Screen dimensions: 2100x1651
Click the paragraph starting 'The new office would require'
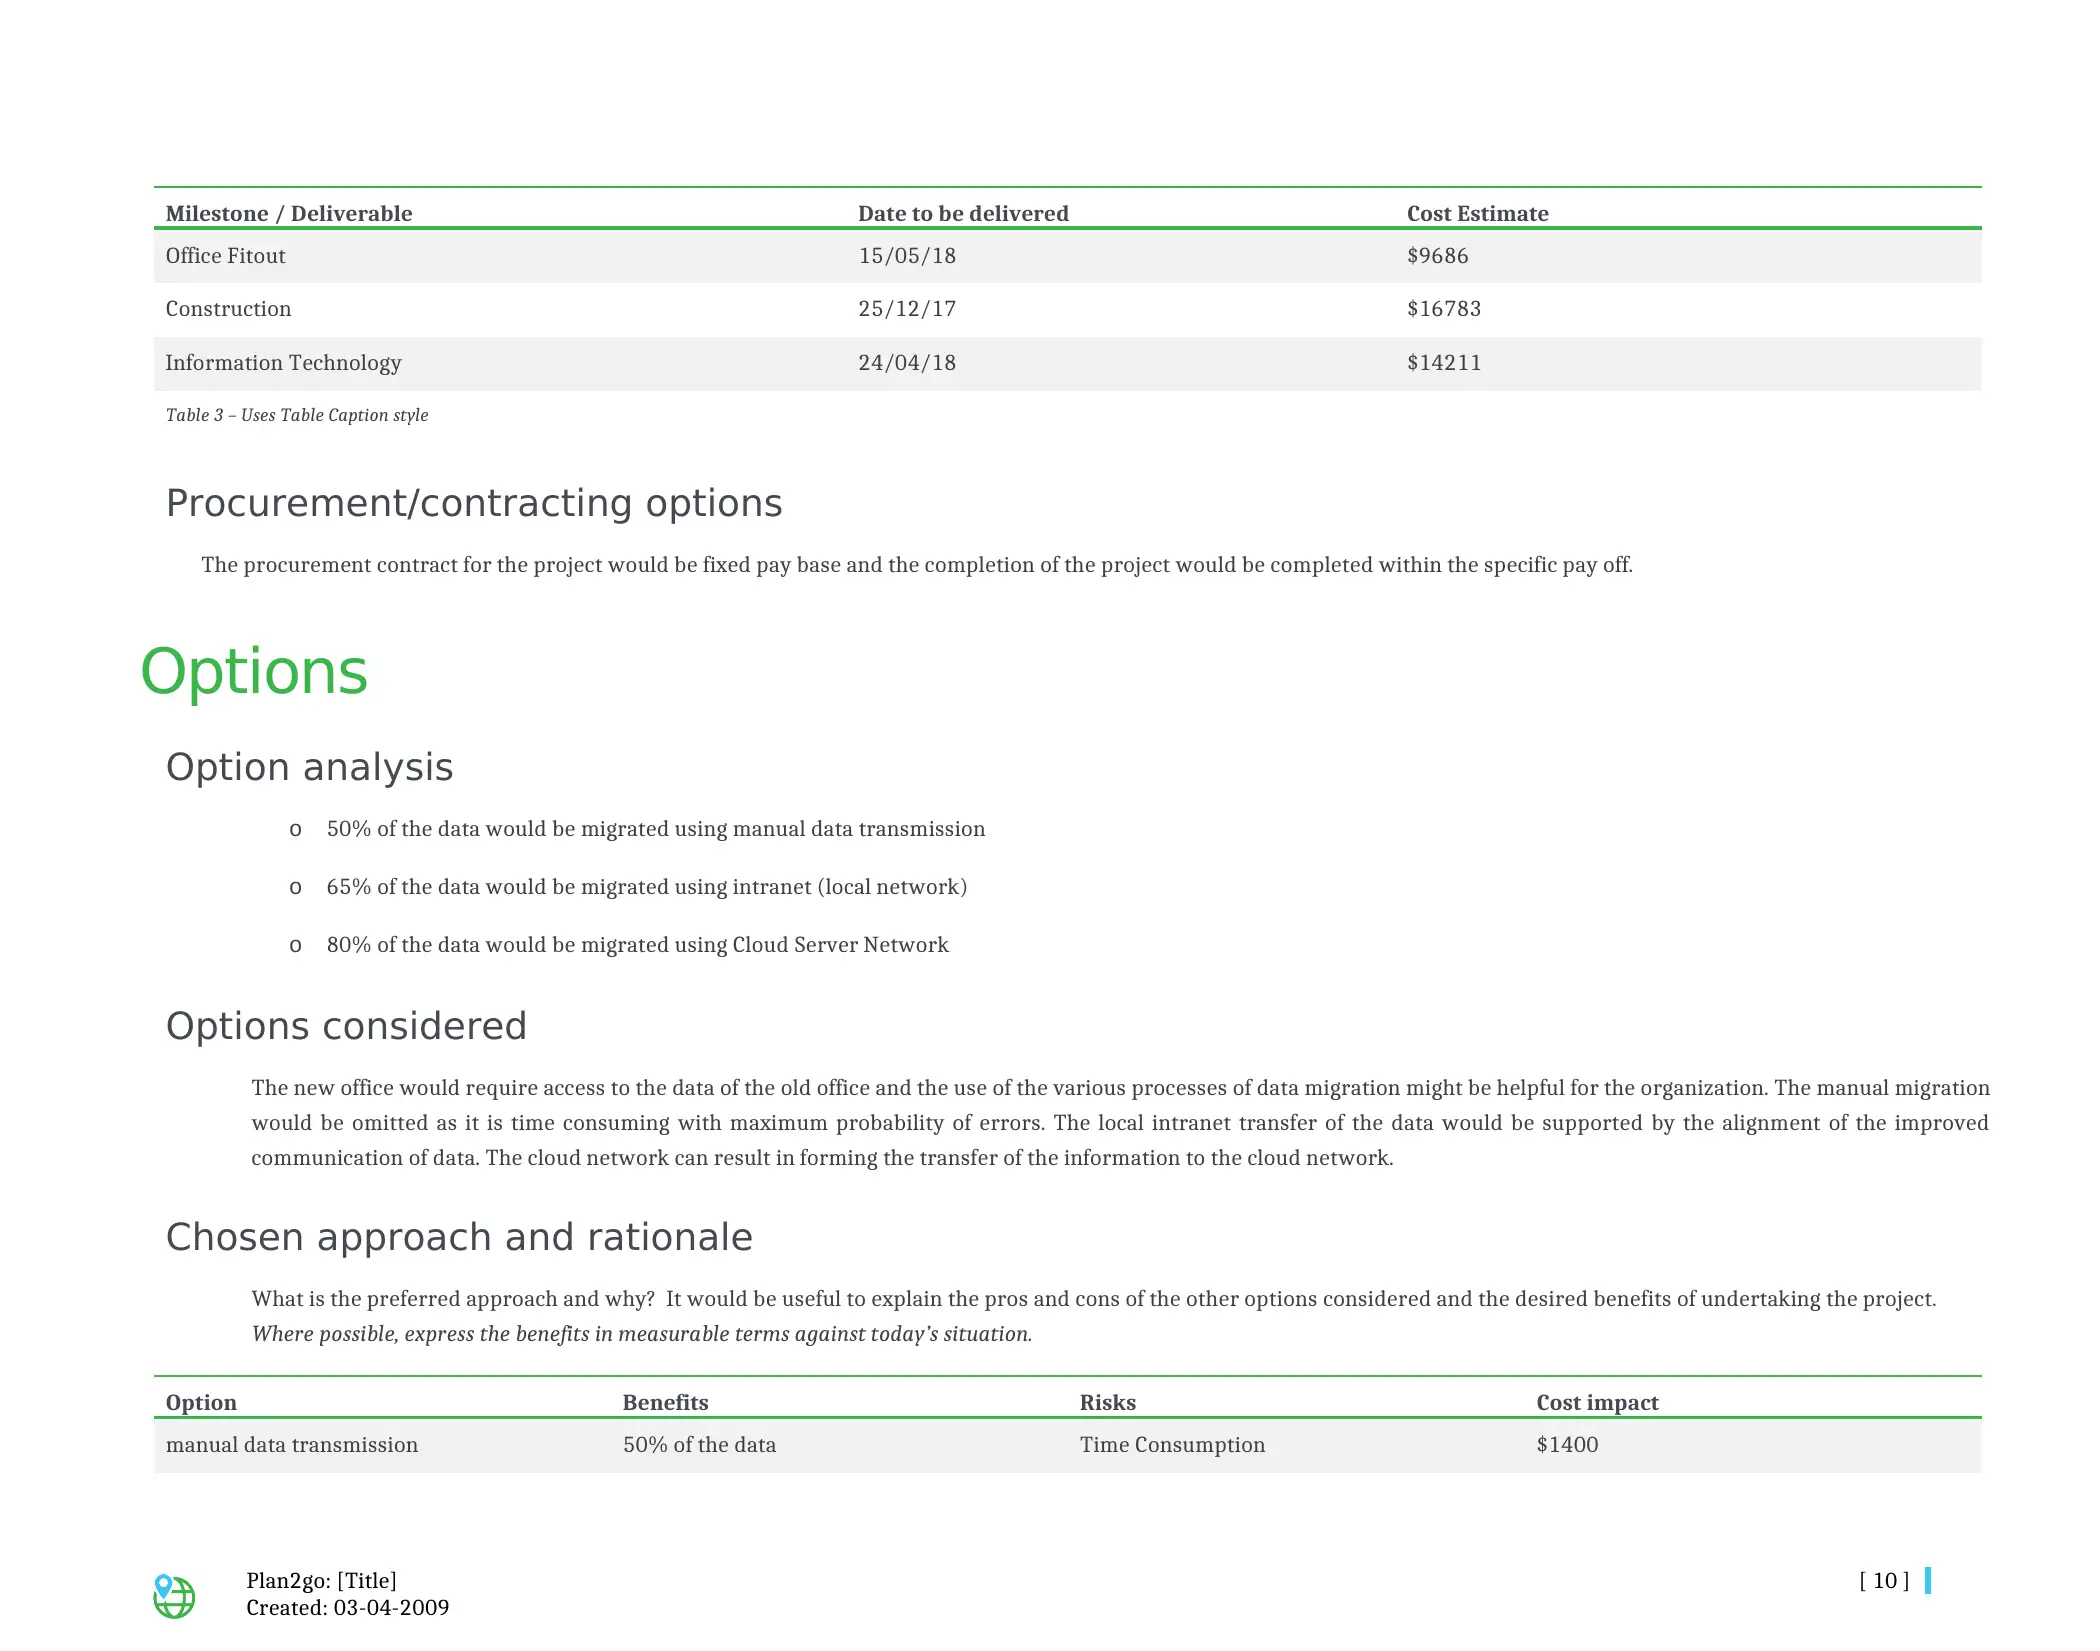point(1120,1123)
